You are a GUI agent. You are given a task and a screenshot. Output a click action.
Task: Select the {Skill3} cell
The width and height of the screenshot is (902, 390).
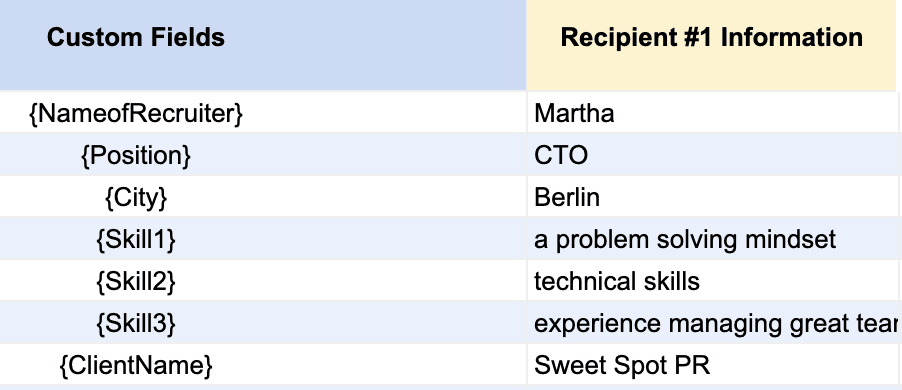click(263, 323)
